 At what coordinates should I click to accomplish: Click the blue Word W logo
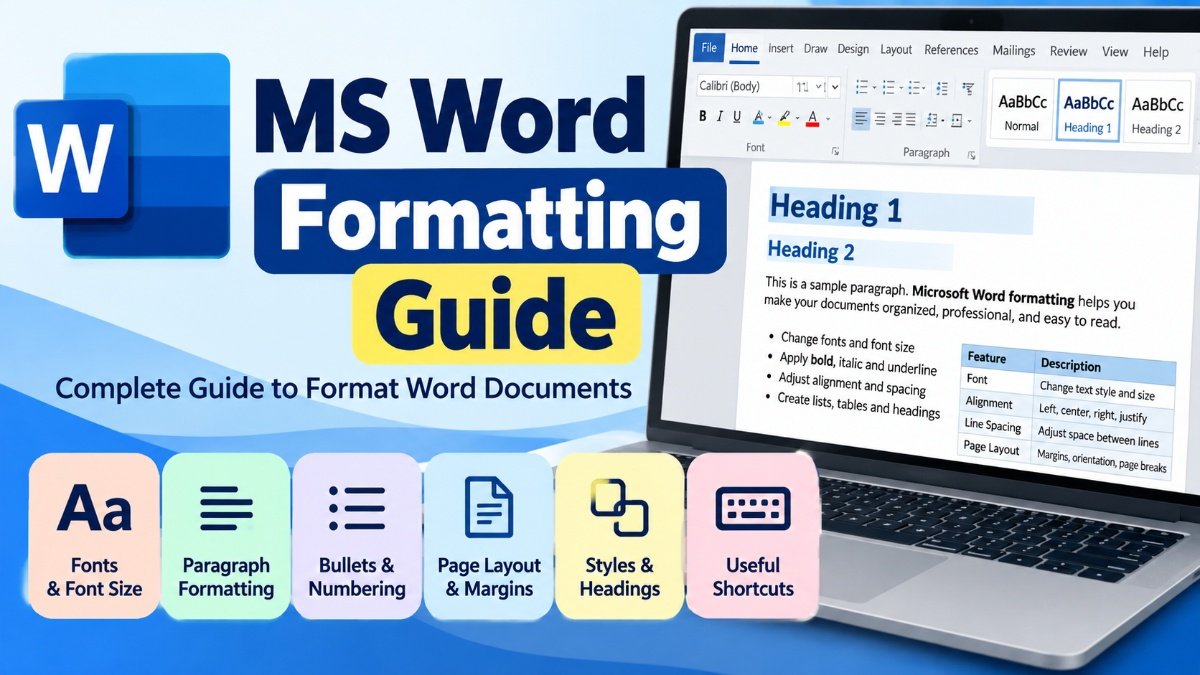coord(72,158)
